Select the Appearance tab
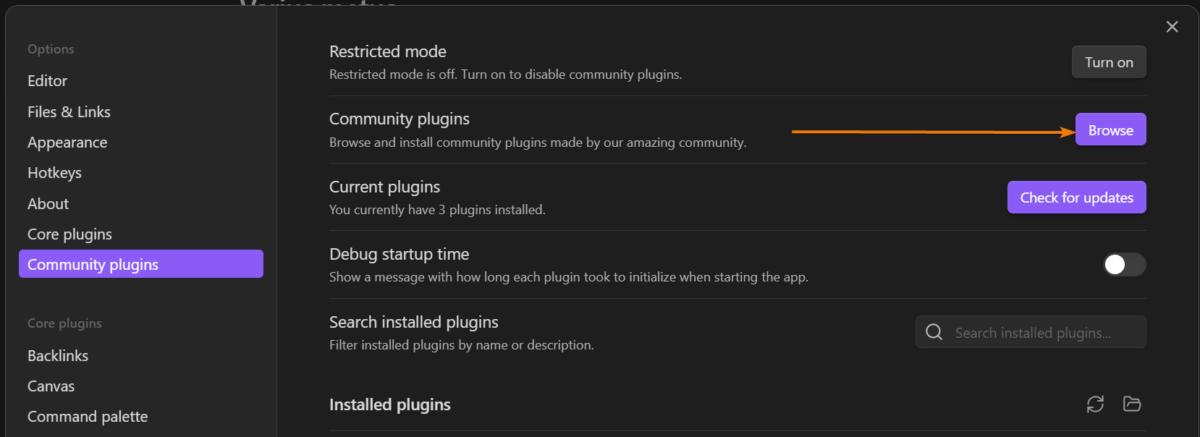 [x=67, y=142]
